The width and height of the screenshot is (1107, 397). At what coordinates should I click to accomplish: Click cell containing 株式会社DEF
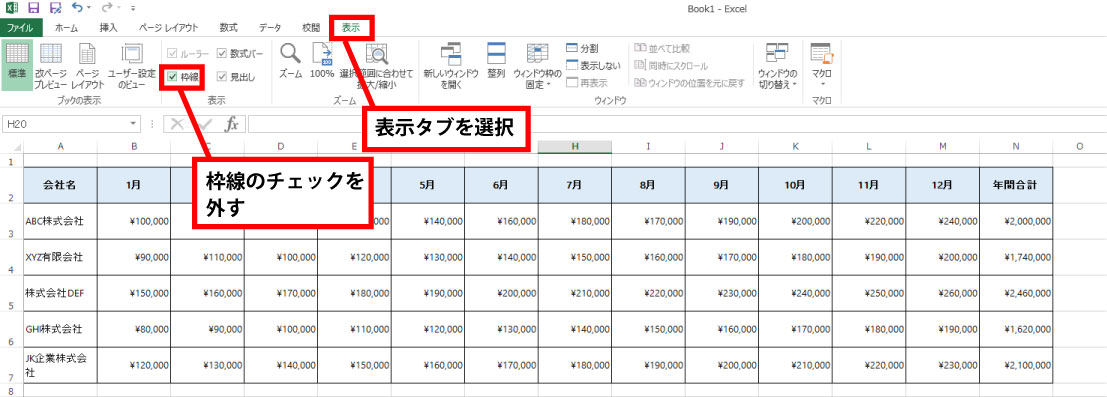61,293
